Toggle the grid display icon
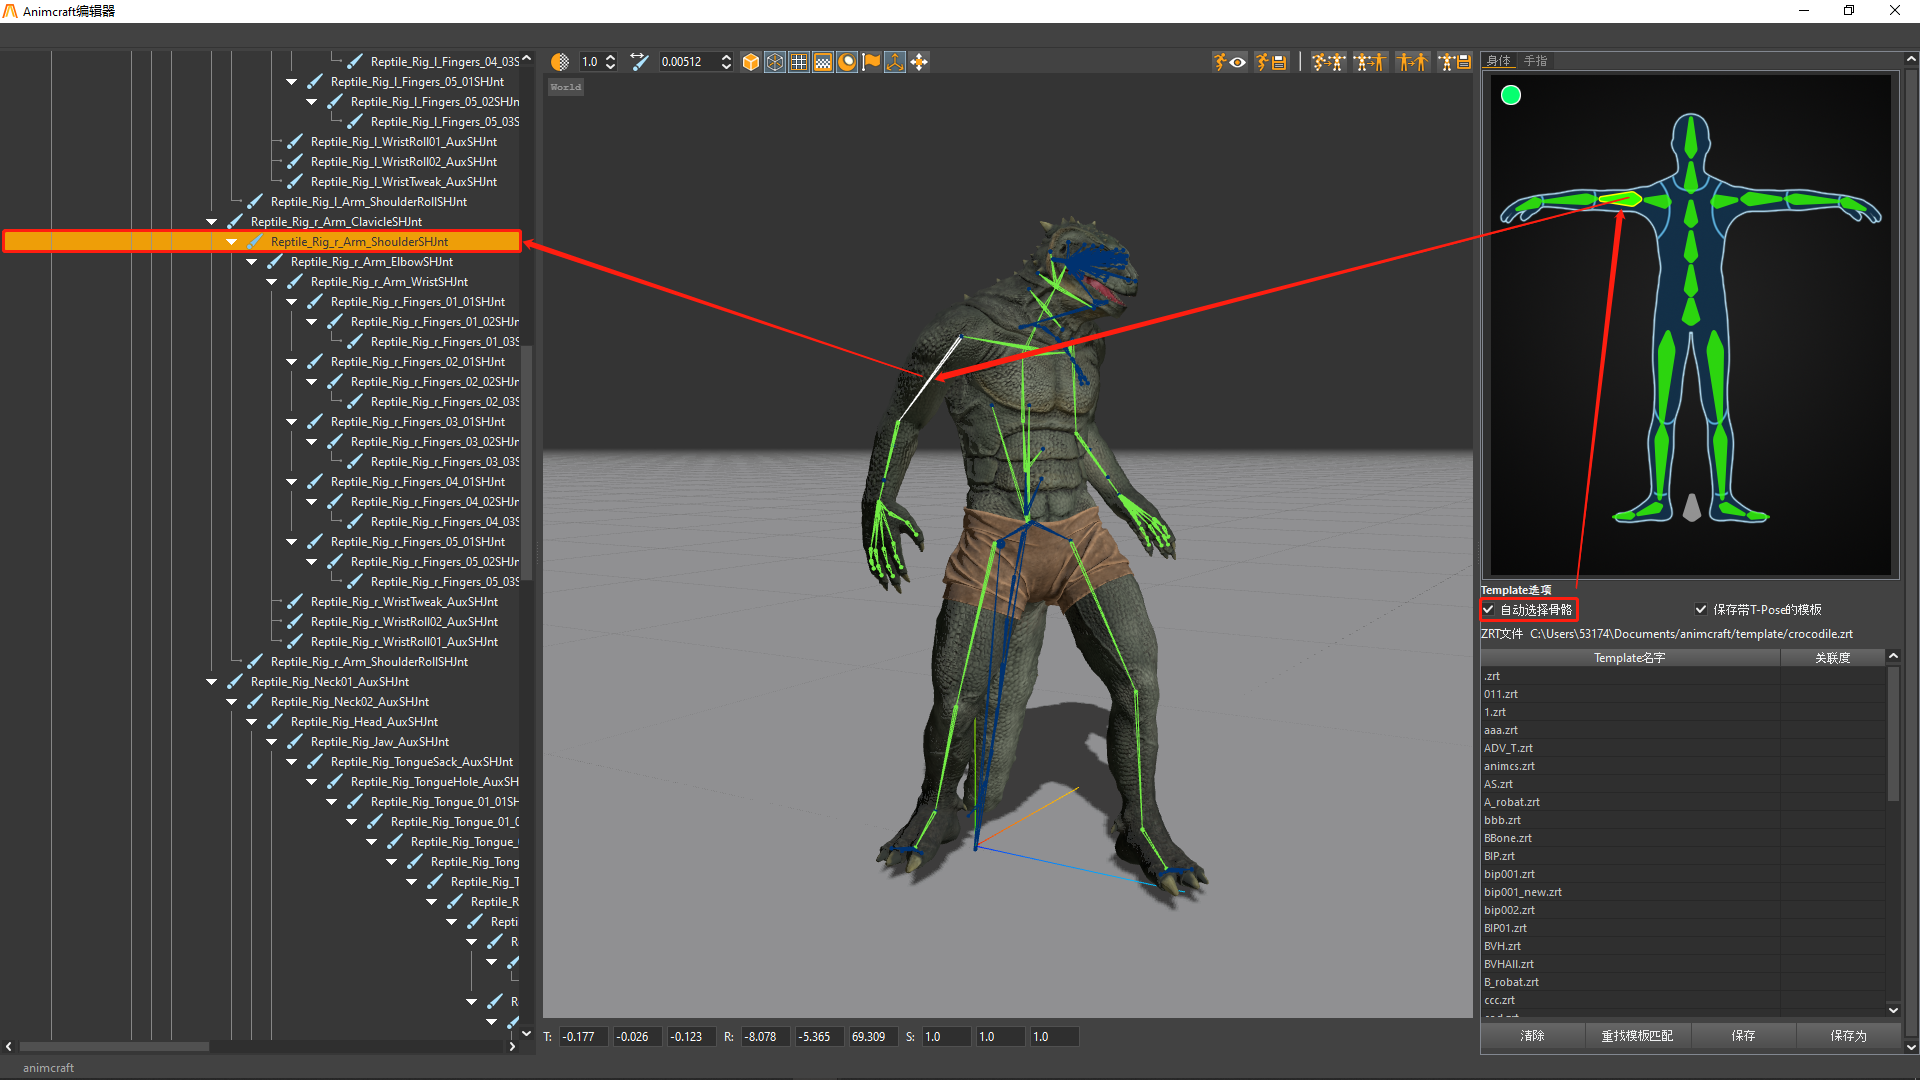Screen dimensions: 1920x1080 click(799, 62)
